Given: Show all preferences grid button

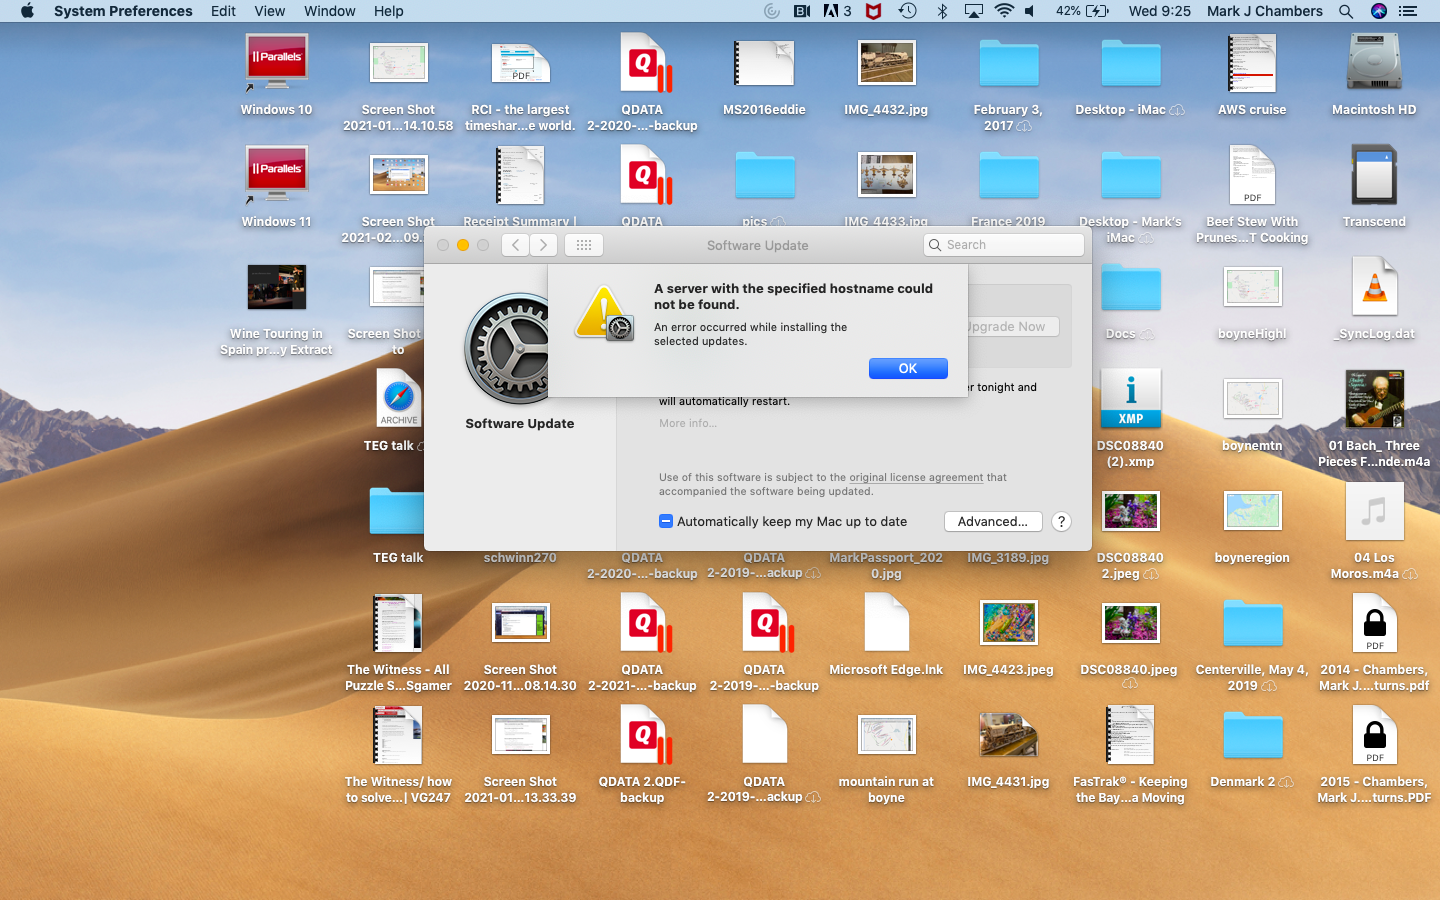Looking at the screenshot, I should (x=584, y=245).
